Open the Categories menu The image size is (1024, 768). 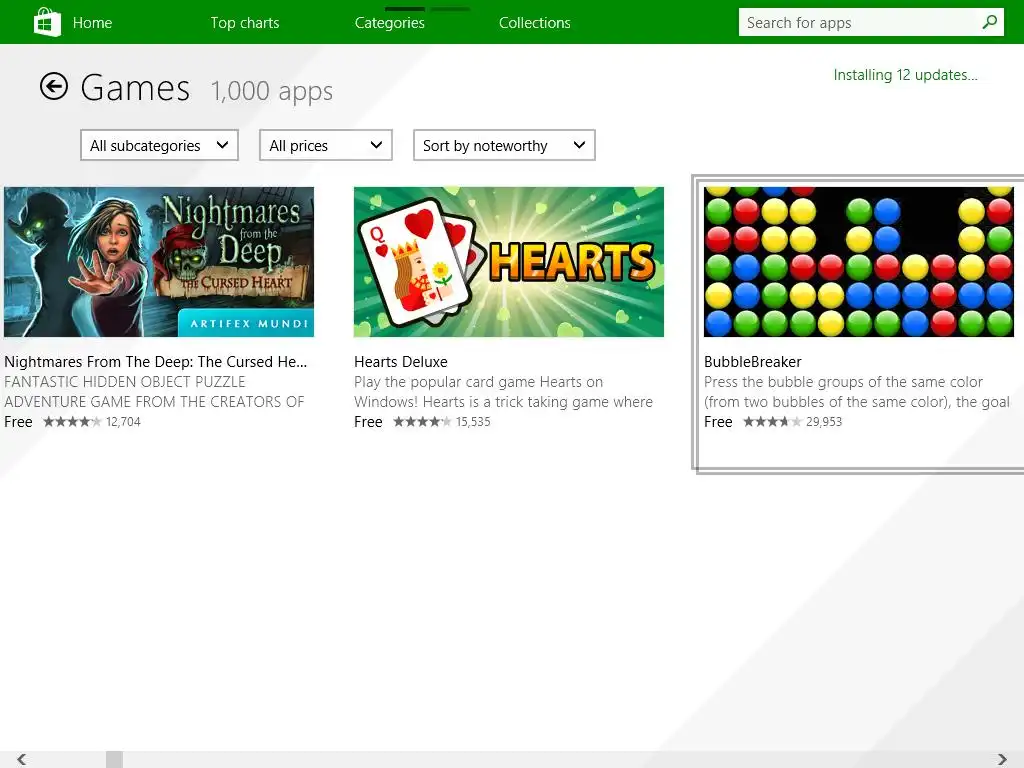pos(390,23)
